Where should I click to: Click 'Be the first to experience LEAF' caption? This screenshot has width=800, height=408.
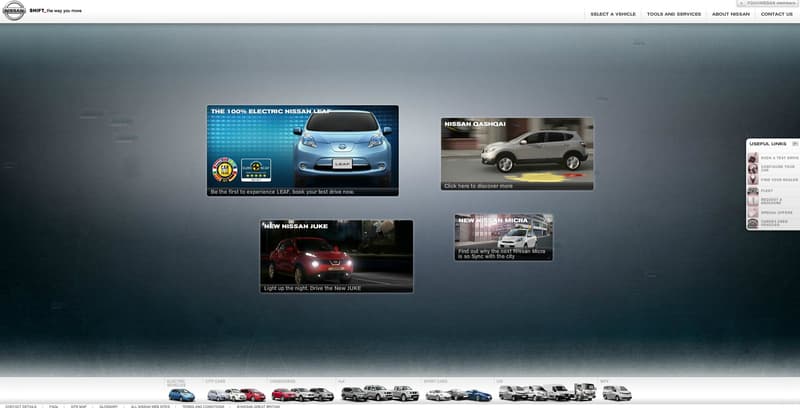point(282,192)
